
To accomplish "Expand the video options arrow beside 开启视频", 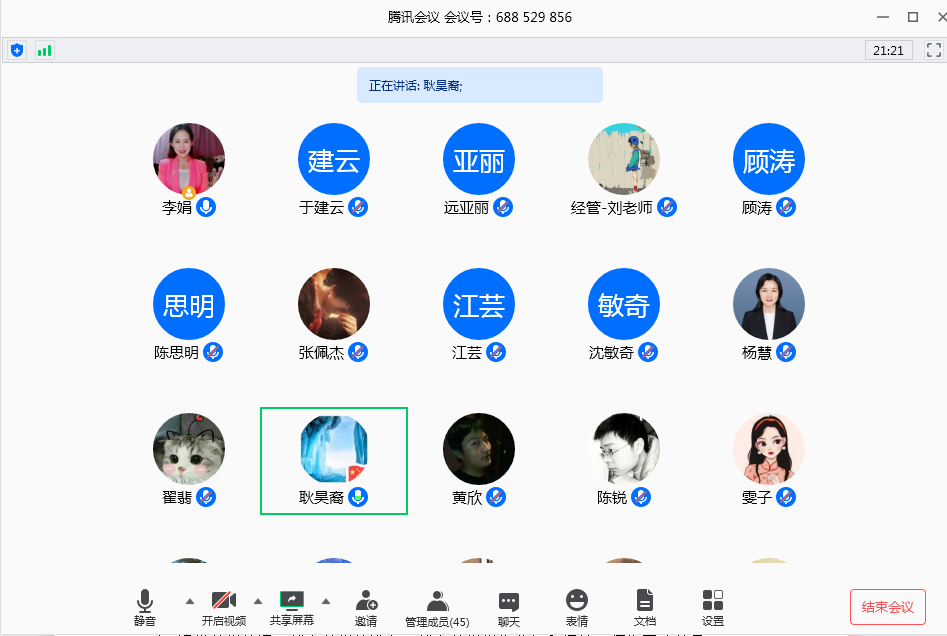I will [x=258, y=601].
